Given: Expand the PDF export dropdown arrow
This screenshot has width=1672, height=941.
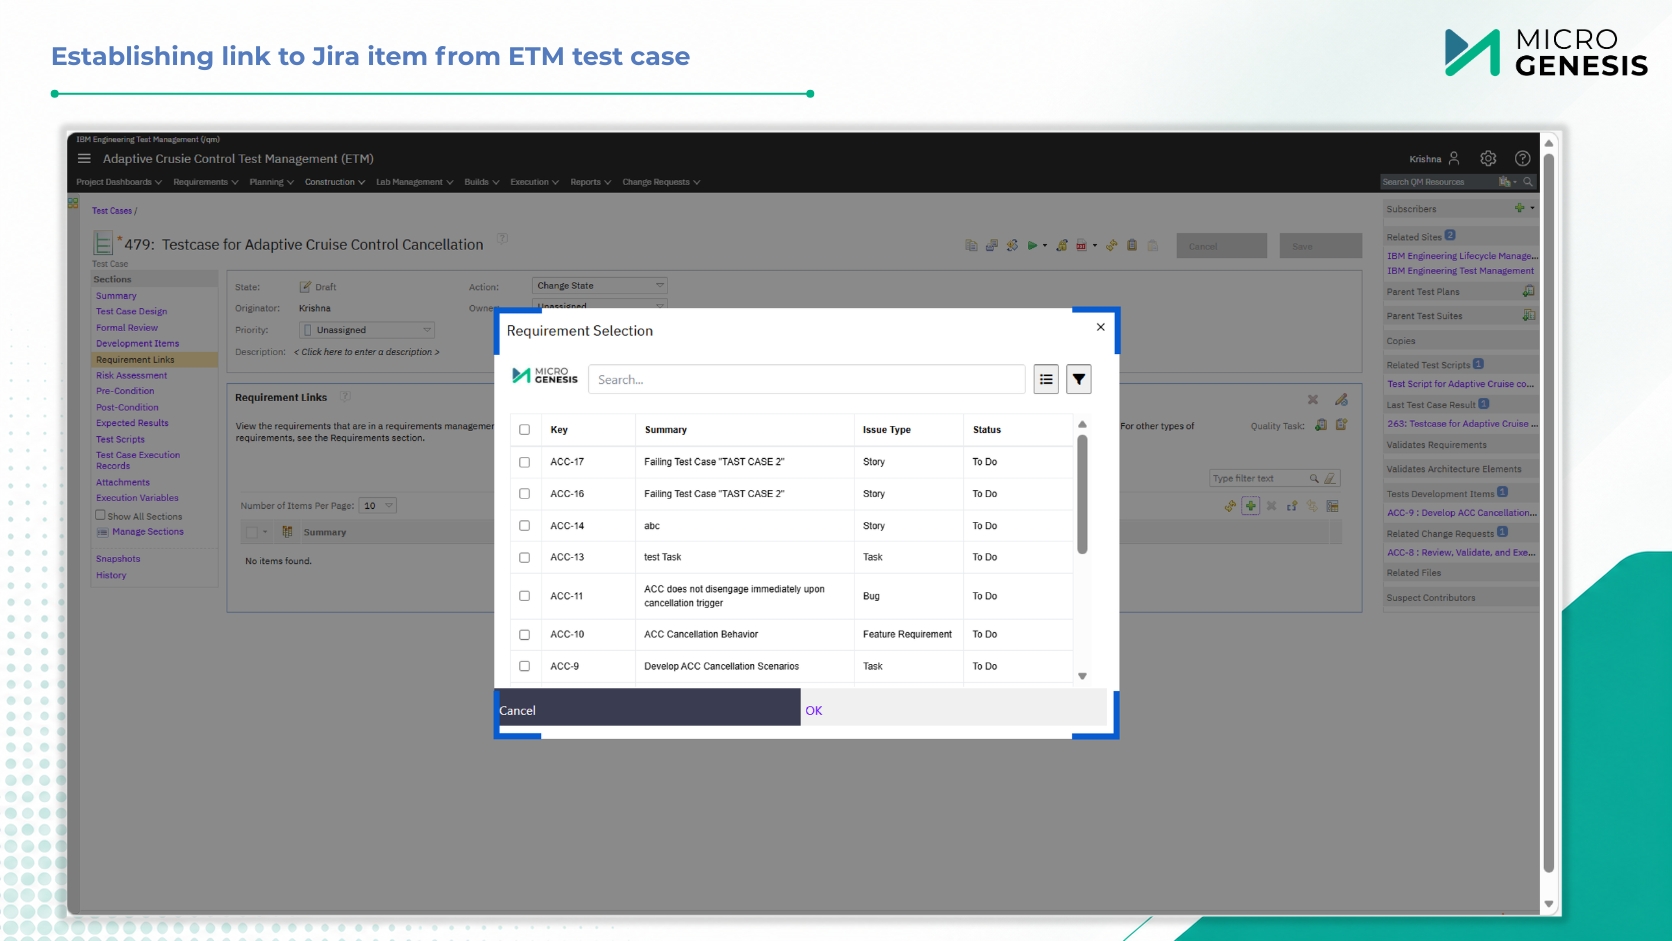Looking at the screenshot, I should tap(1094, 245).
